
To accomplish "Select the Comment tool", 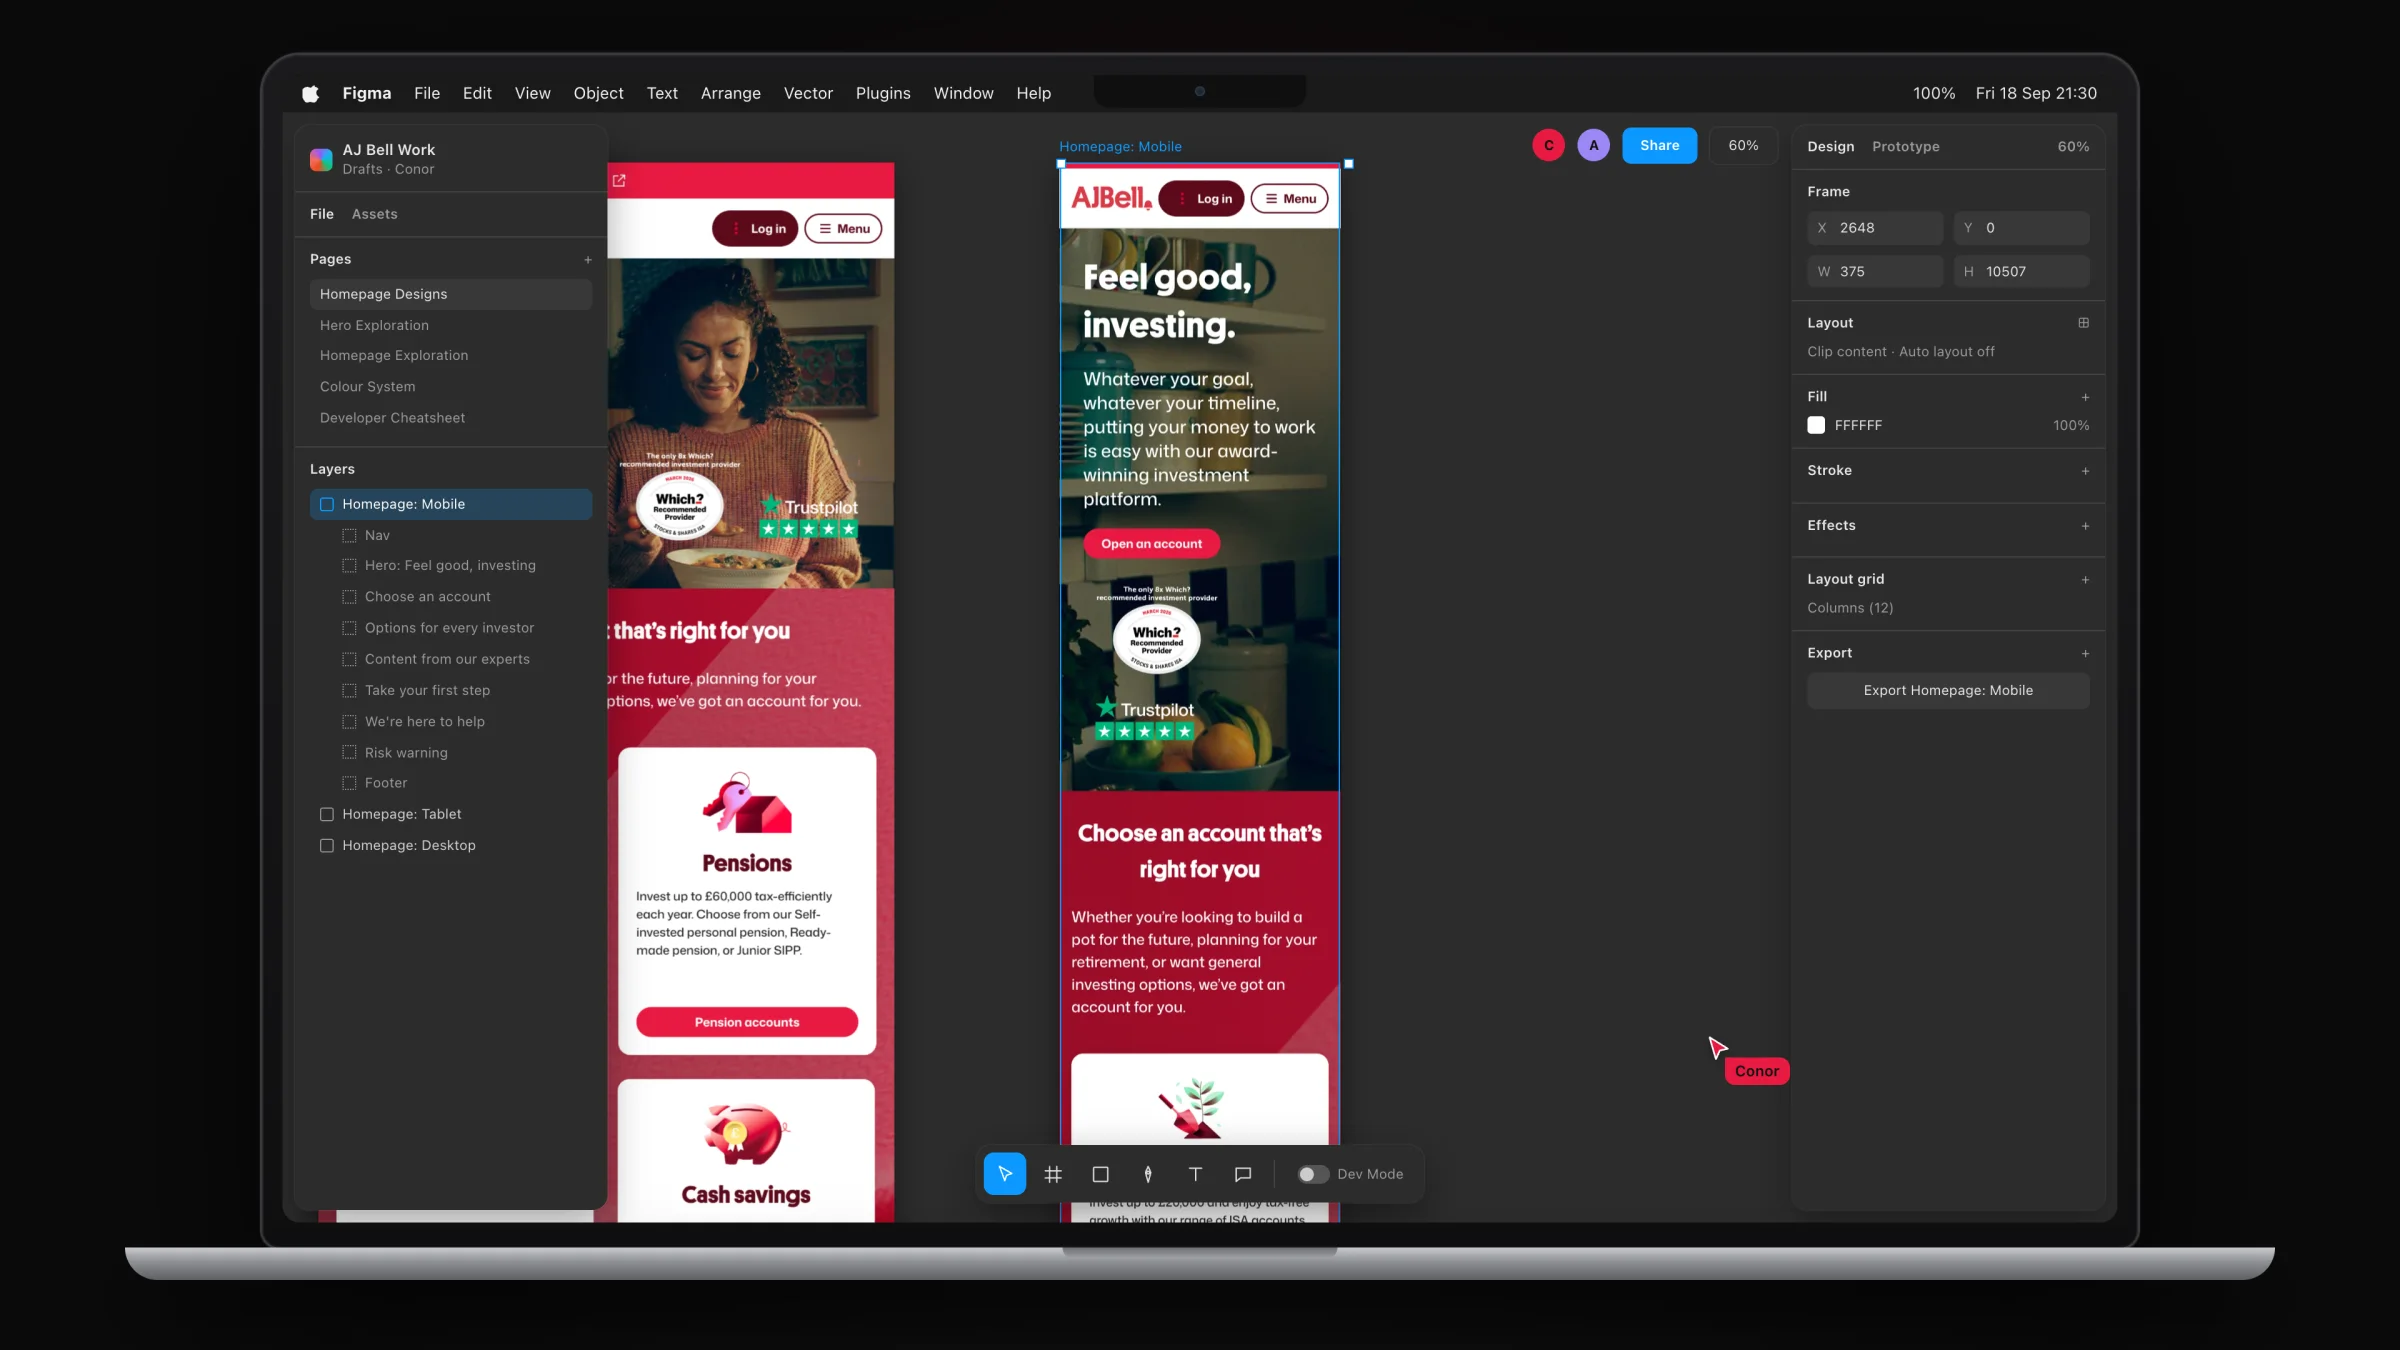I will [1243, 1174].
